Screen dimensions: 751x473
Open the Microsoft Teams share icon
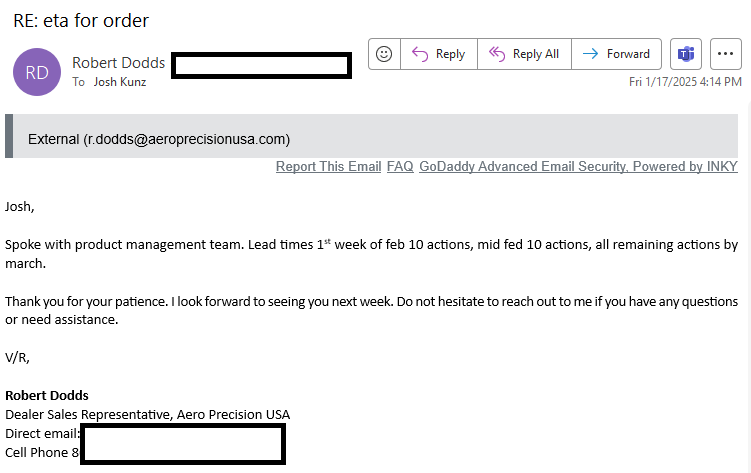point(686,54)
